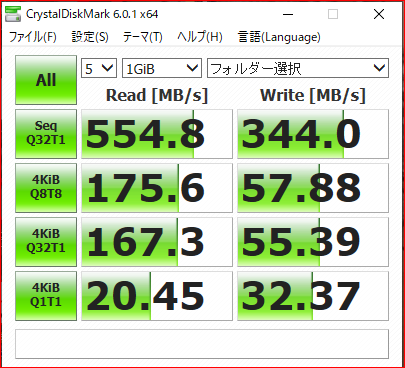
Task: Click the 4KiB Q1T1 read result 20.45
Action: tap(157, 296)
